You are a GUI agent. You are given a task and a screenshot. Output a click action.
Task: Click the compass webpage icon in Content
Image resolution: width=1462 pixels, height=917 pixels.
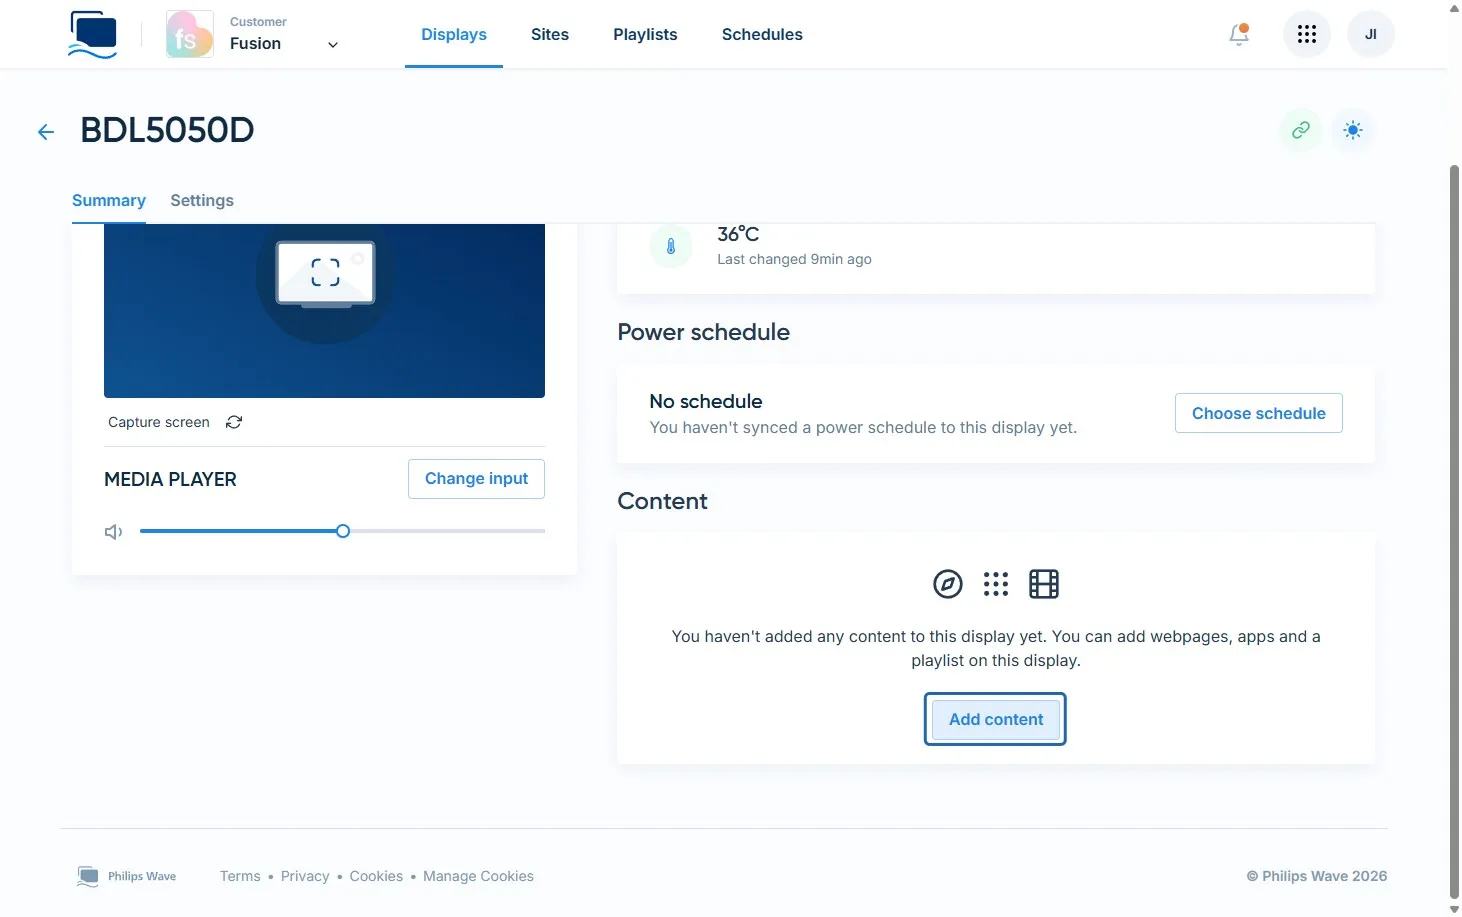[948, 584]
